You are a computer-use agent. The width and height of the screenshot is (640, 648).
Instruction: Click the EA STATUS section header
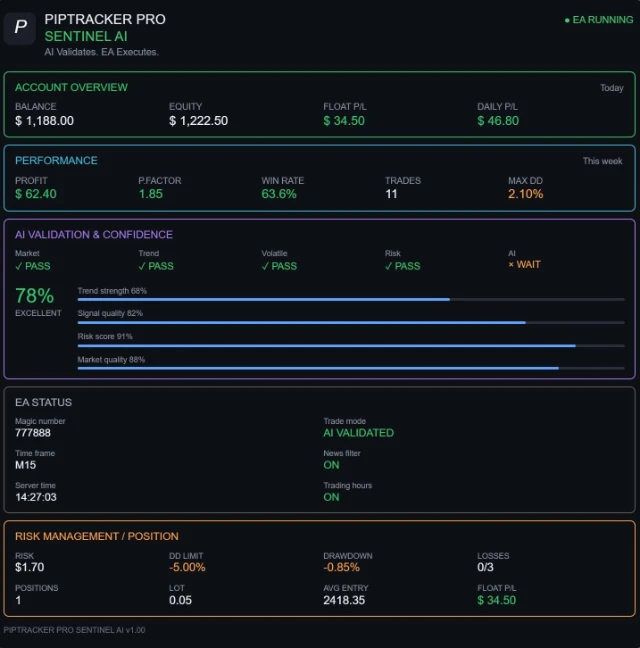coord(43,402)
